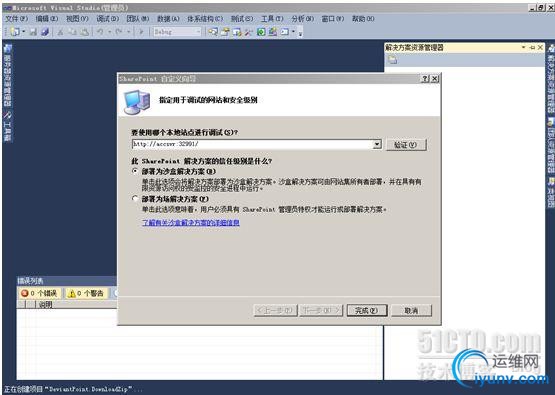This screenshot has height=395, width=555.
Task: Click the Solution Explorer panel's toolbar icon
Action: tap(393, 60)
